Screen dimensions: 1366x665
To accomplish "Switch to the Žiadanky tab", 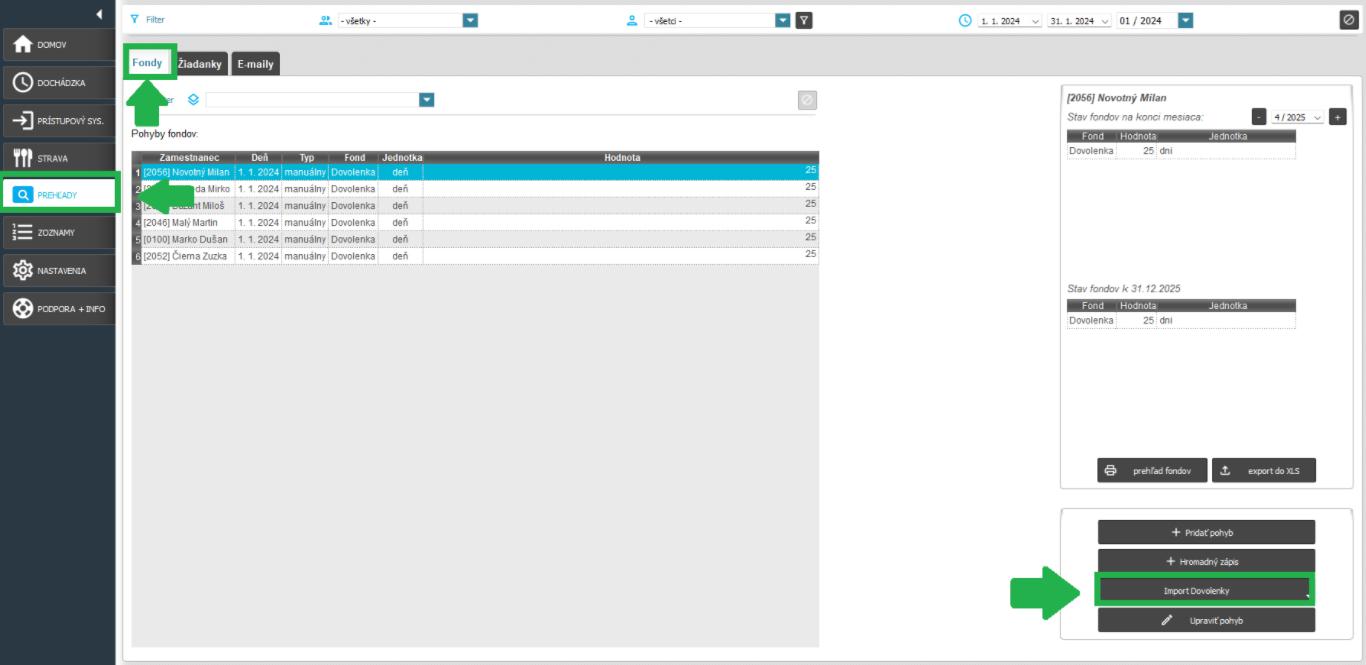I will click(x=202, y=64).
